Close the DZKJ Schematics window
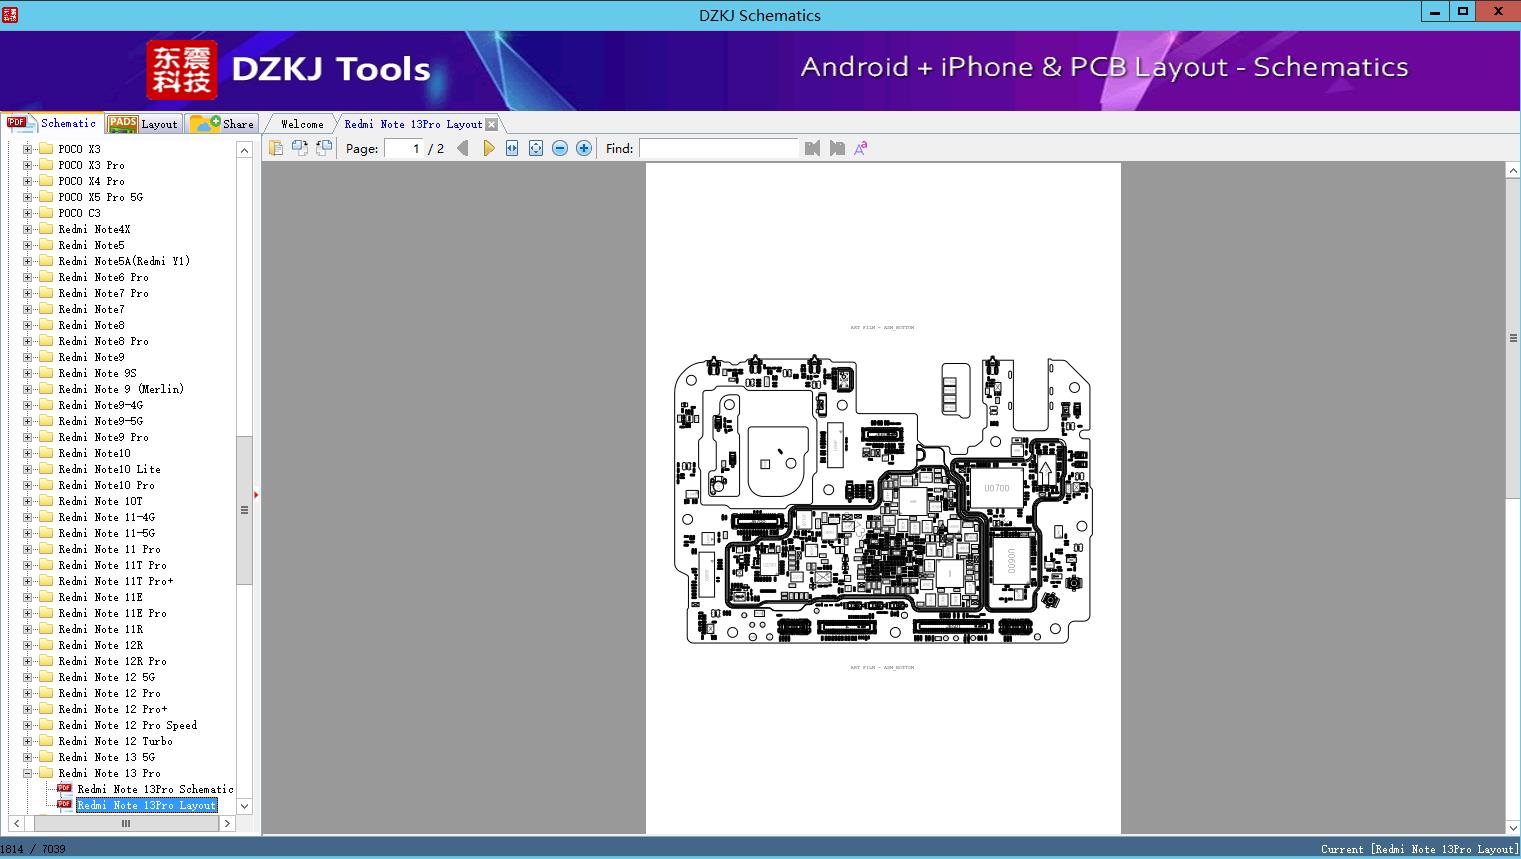The height and width of the screenshot is (859, 1521). pos(1498,12)
